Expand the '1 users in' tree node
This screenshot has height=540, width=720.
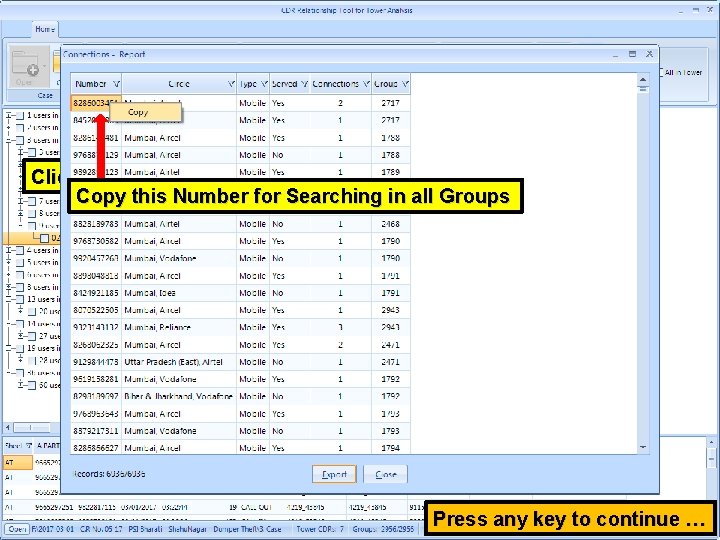tap(8, 116)
